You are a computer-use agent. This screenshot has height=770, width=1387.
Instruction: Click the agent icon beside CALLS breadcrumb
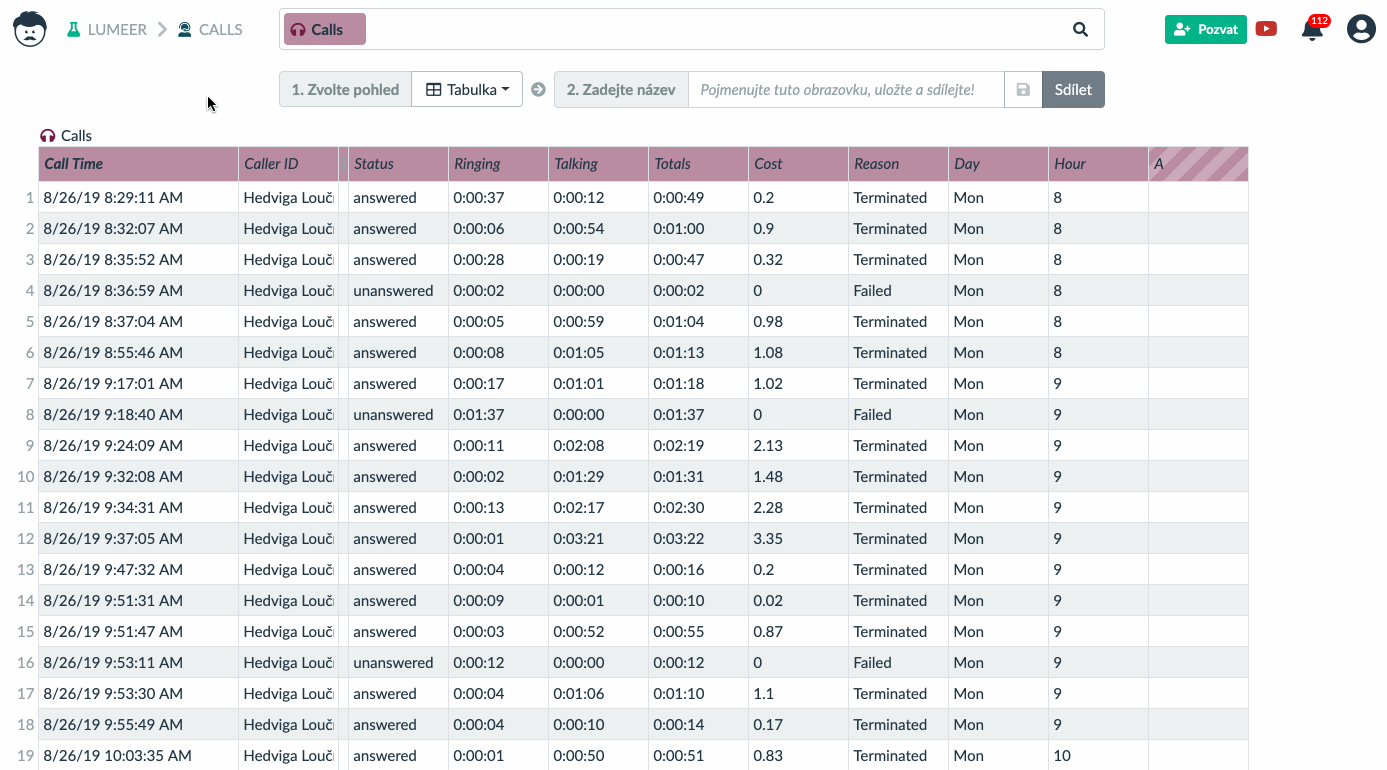pyautogui.click(x=185, y=30)
